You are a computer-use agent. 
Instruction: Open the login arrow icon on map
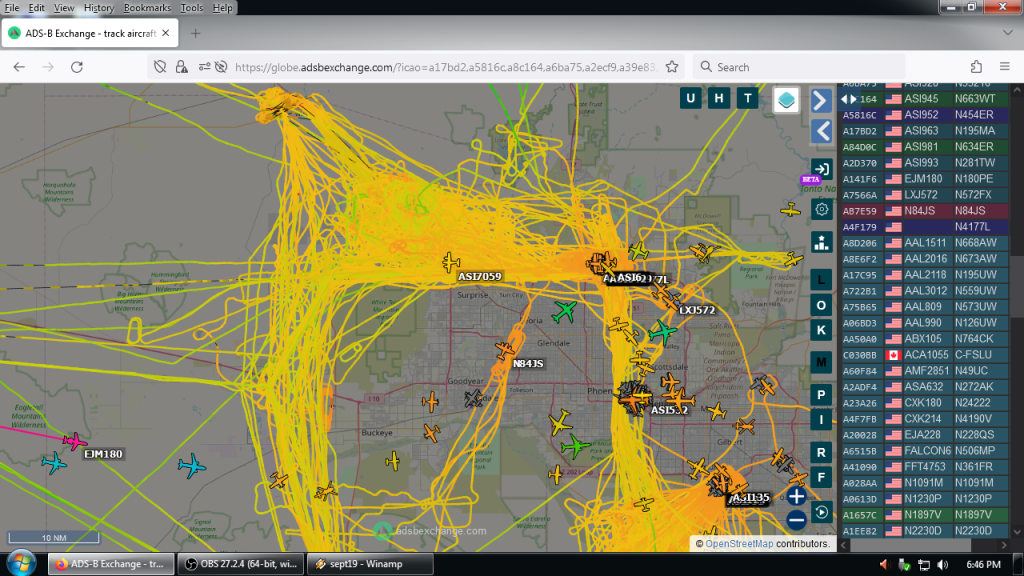tap(822, 170)
